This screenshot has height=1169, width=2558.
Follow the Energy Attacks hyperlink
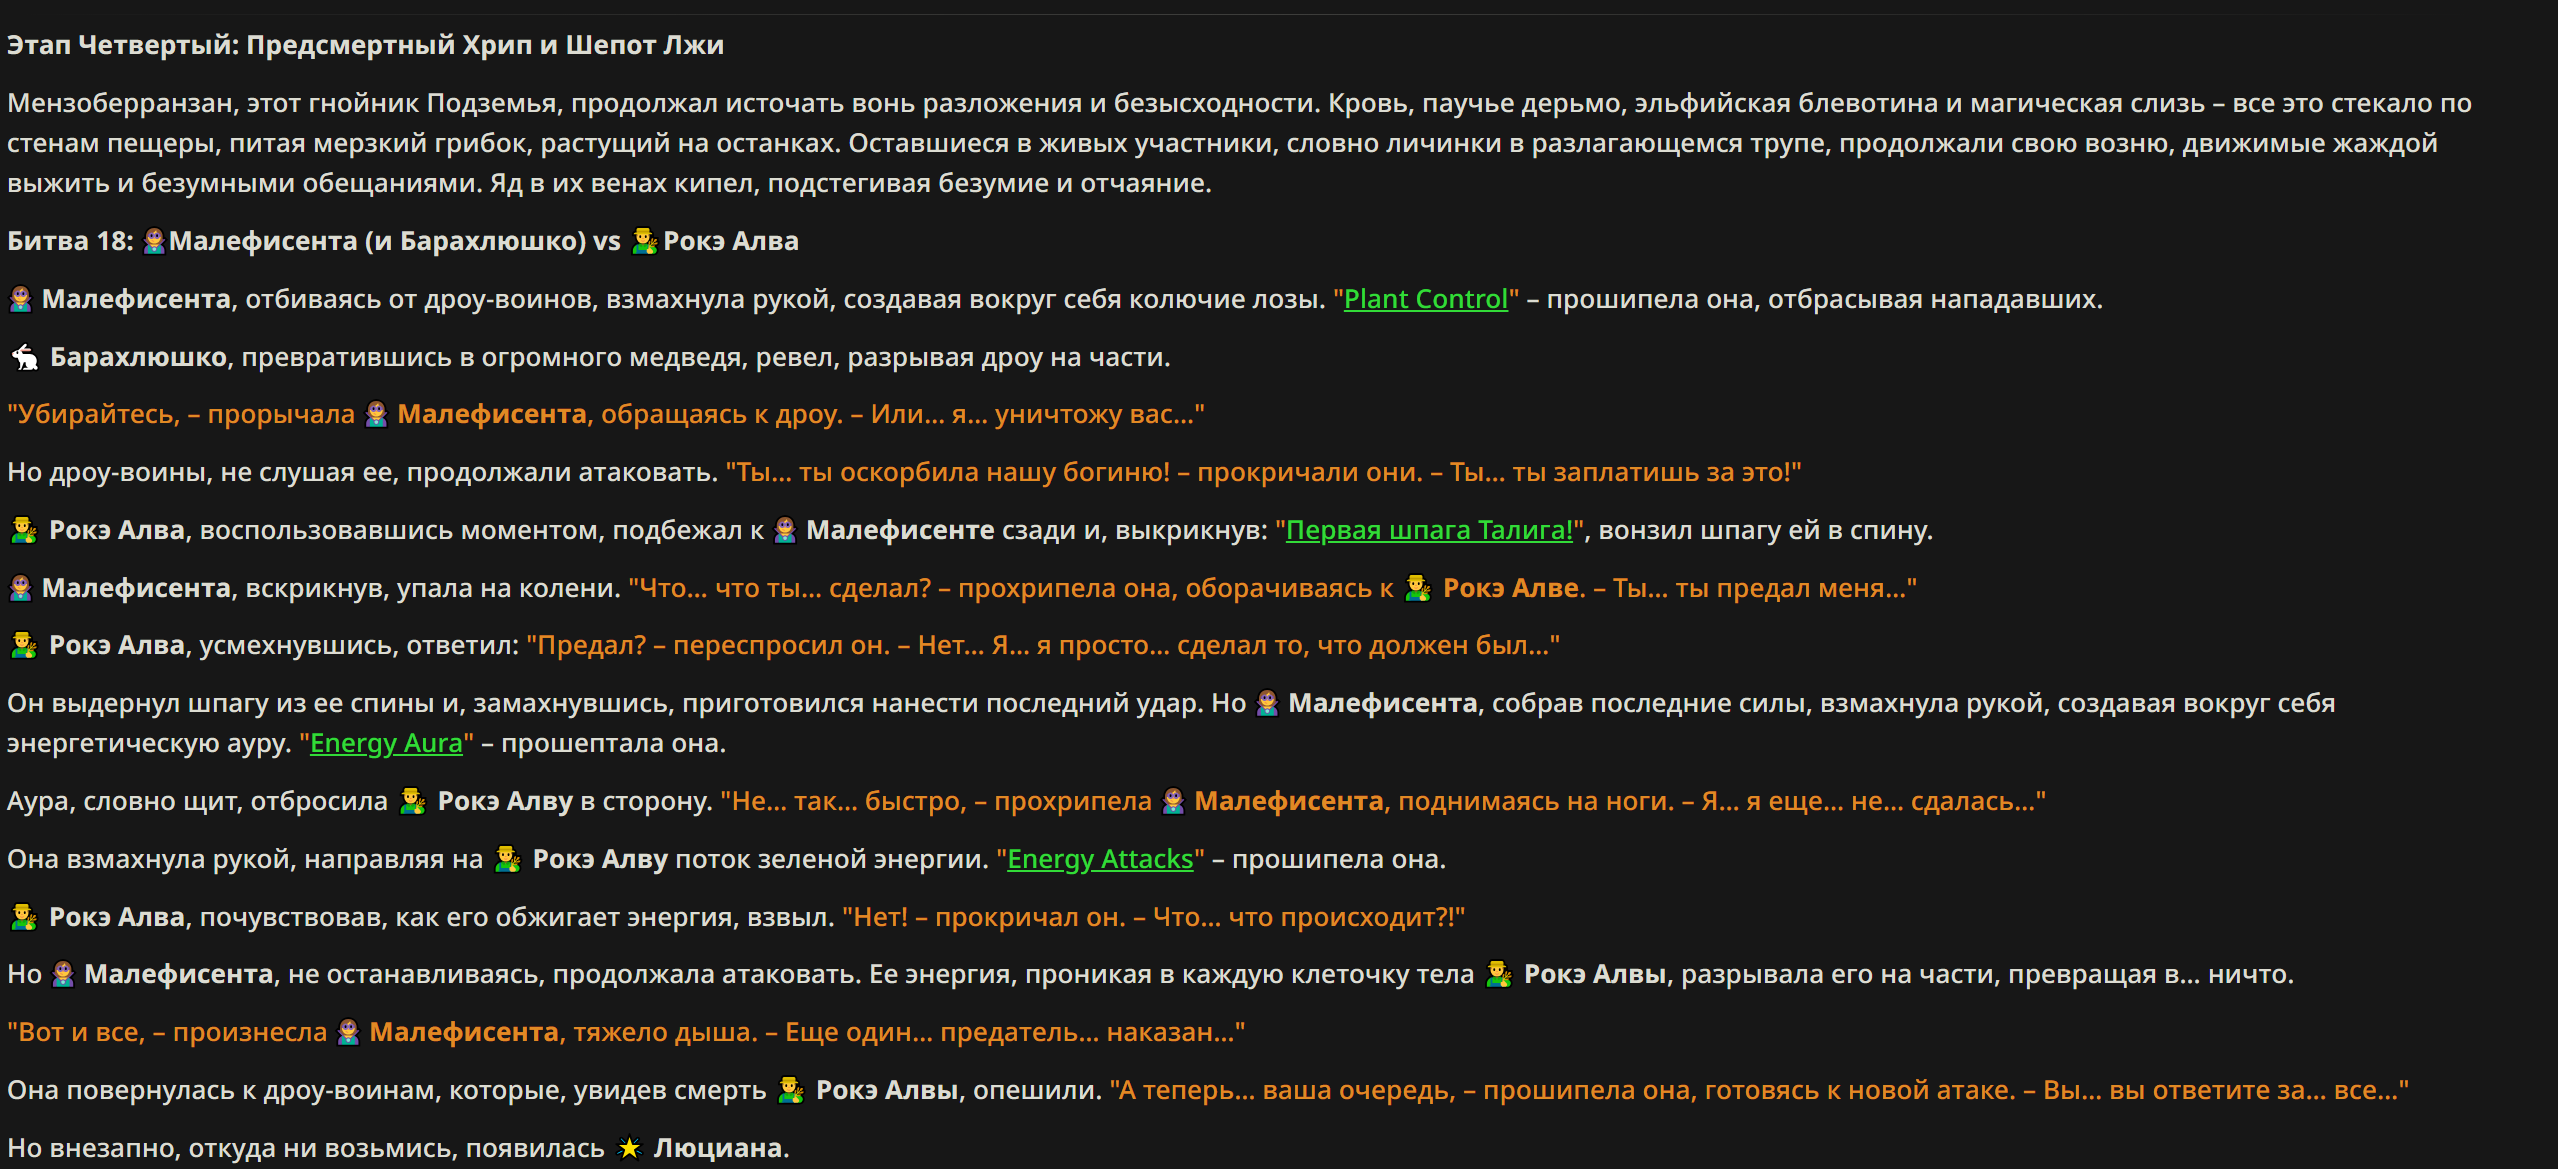(x=1100, y=860)
